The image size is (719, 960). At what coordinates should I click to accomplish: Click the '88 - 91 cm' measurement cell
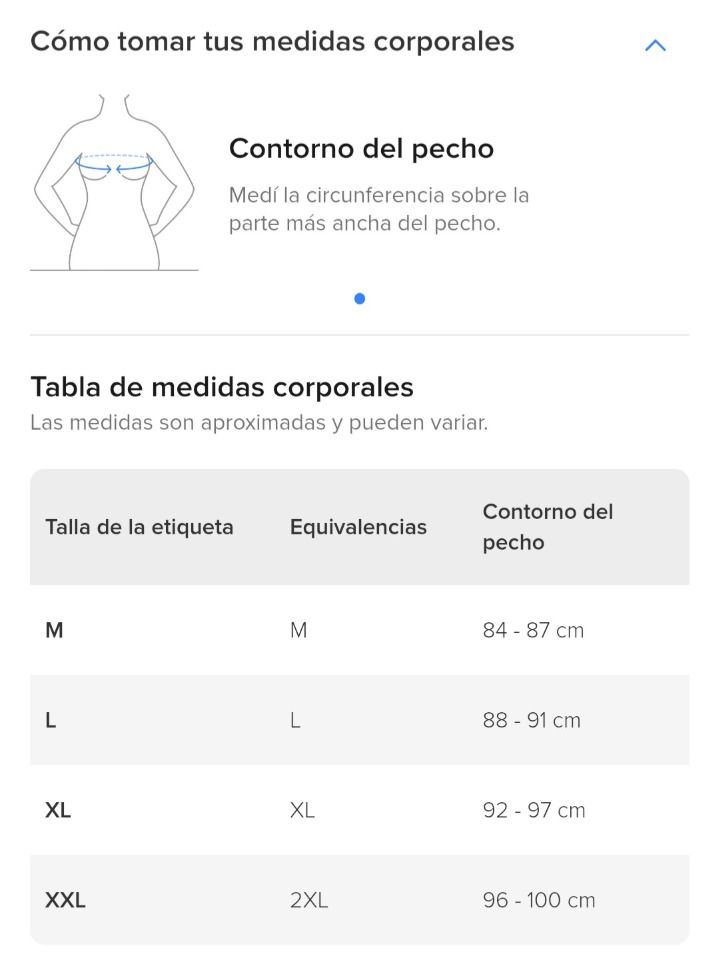click(532, 721)
